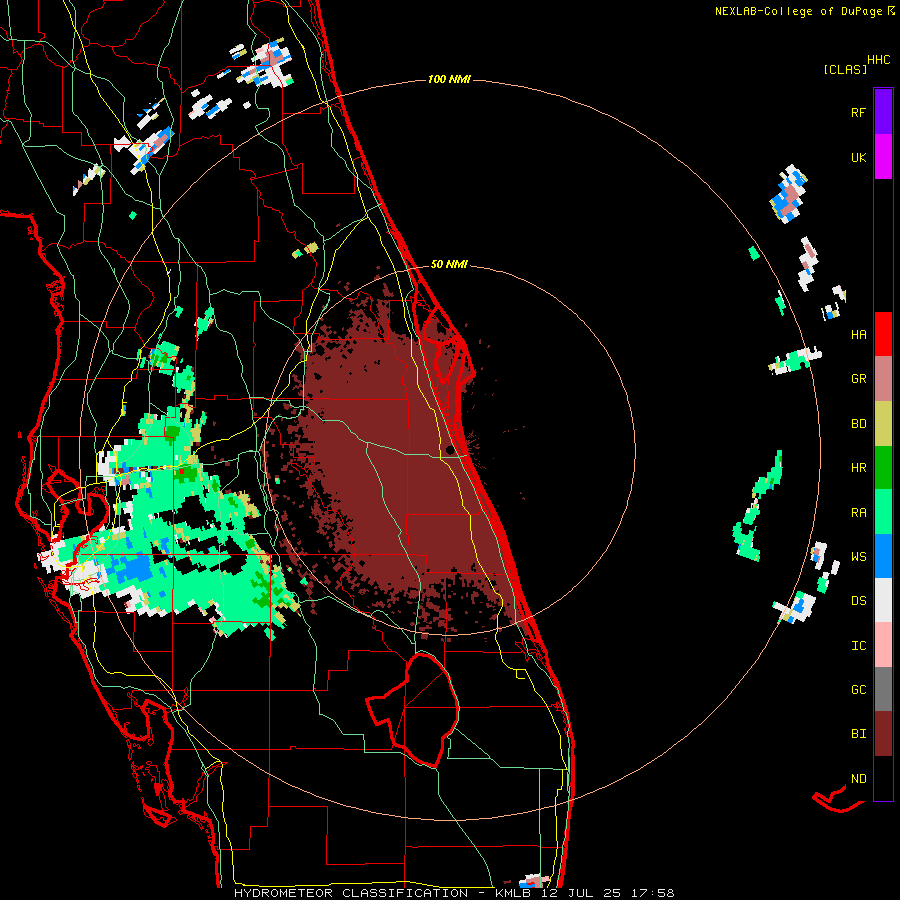
Task: Click the HR legend label
Action: coord(858,468)
